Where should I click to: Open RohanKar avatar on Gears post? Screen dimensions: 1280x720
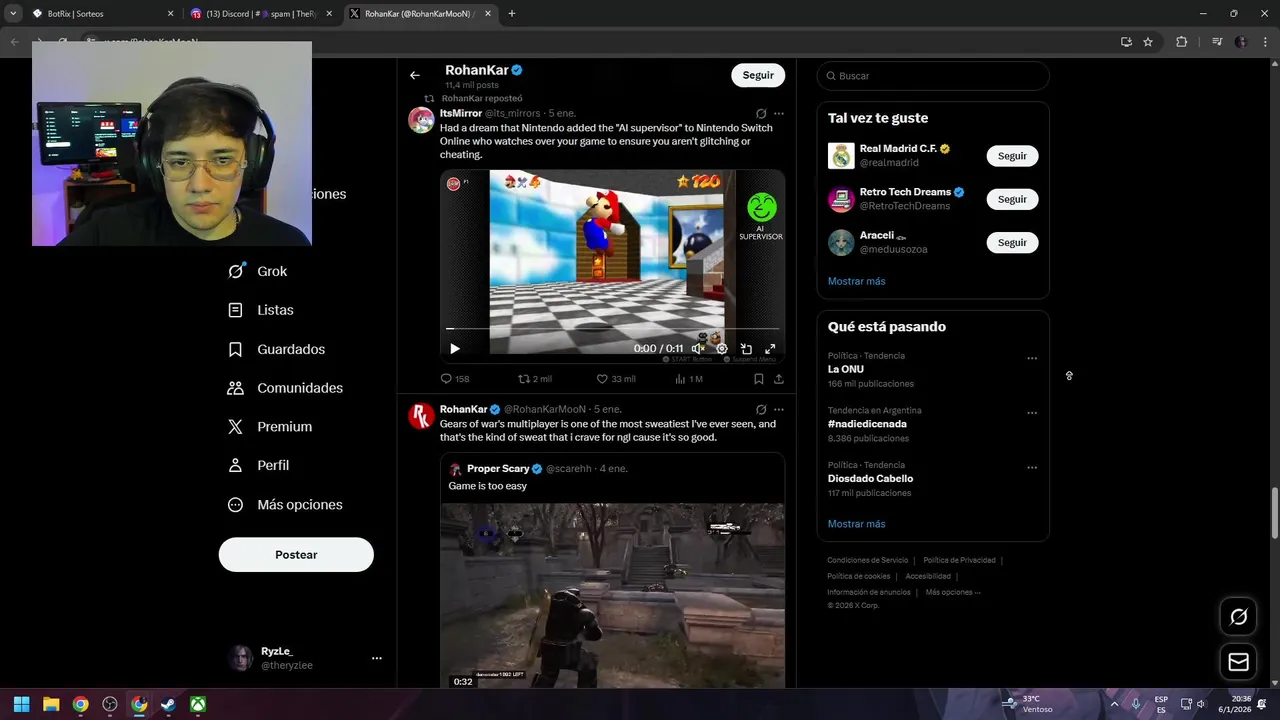(421, 416)
